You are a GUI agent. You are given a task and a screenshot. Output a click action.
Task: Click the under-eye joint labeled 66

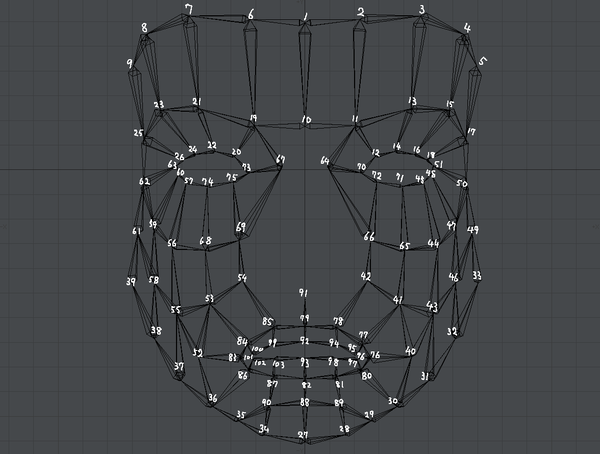point(369,236)
